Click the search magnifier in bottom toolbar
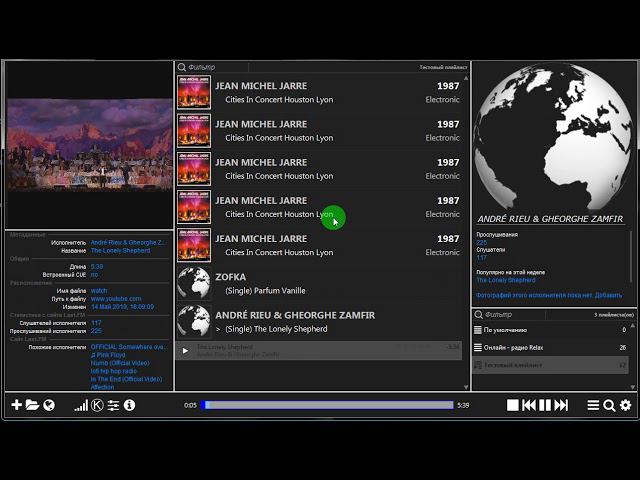640x480 pixels. tap(609, 405)
